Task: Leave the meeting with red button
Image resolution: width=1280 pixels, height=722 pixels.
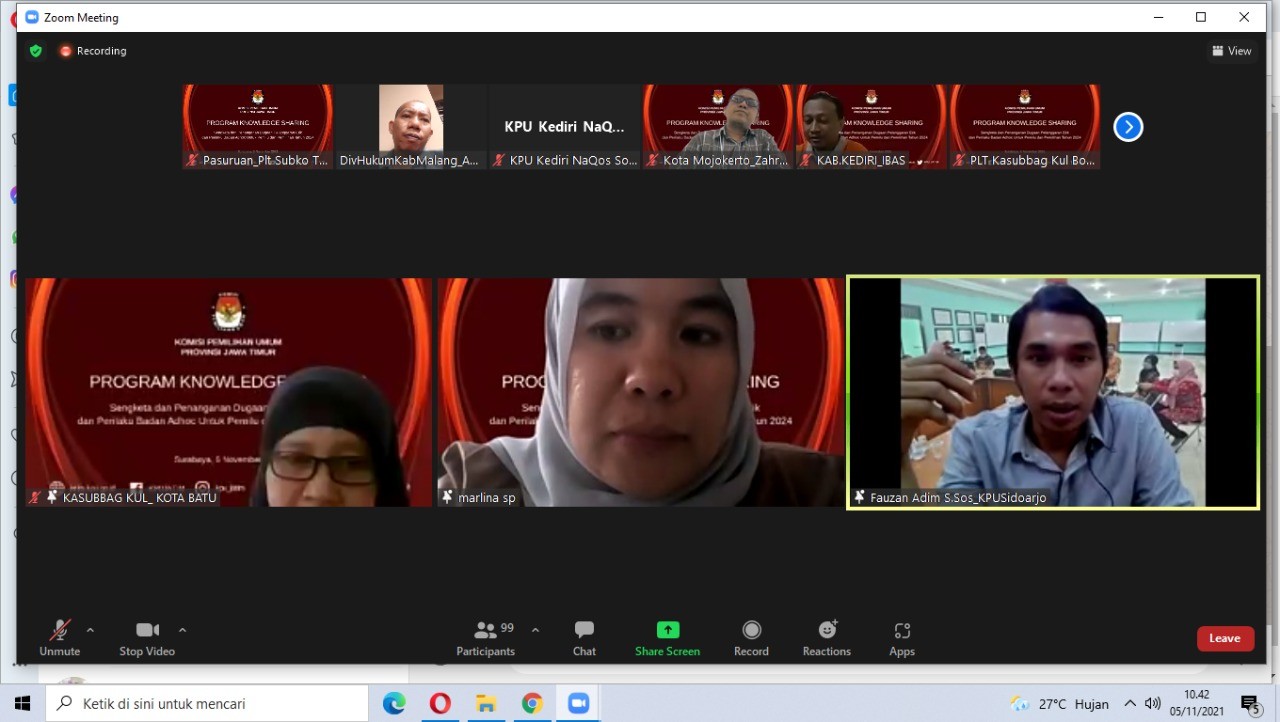Action: [x=1225, y=639]
